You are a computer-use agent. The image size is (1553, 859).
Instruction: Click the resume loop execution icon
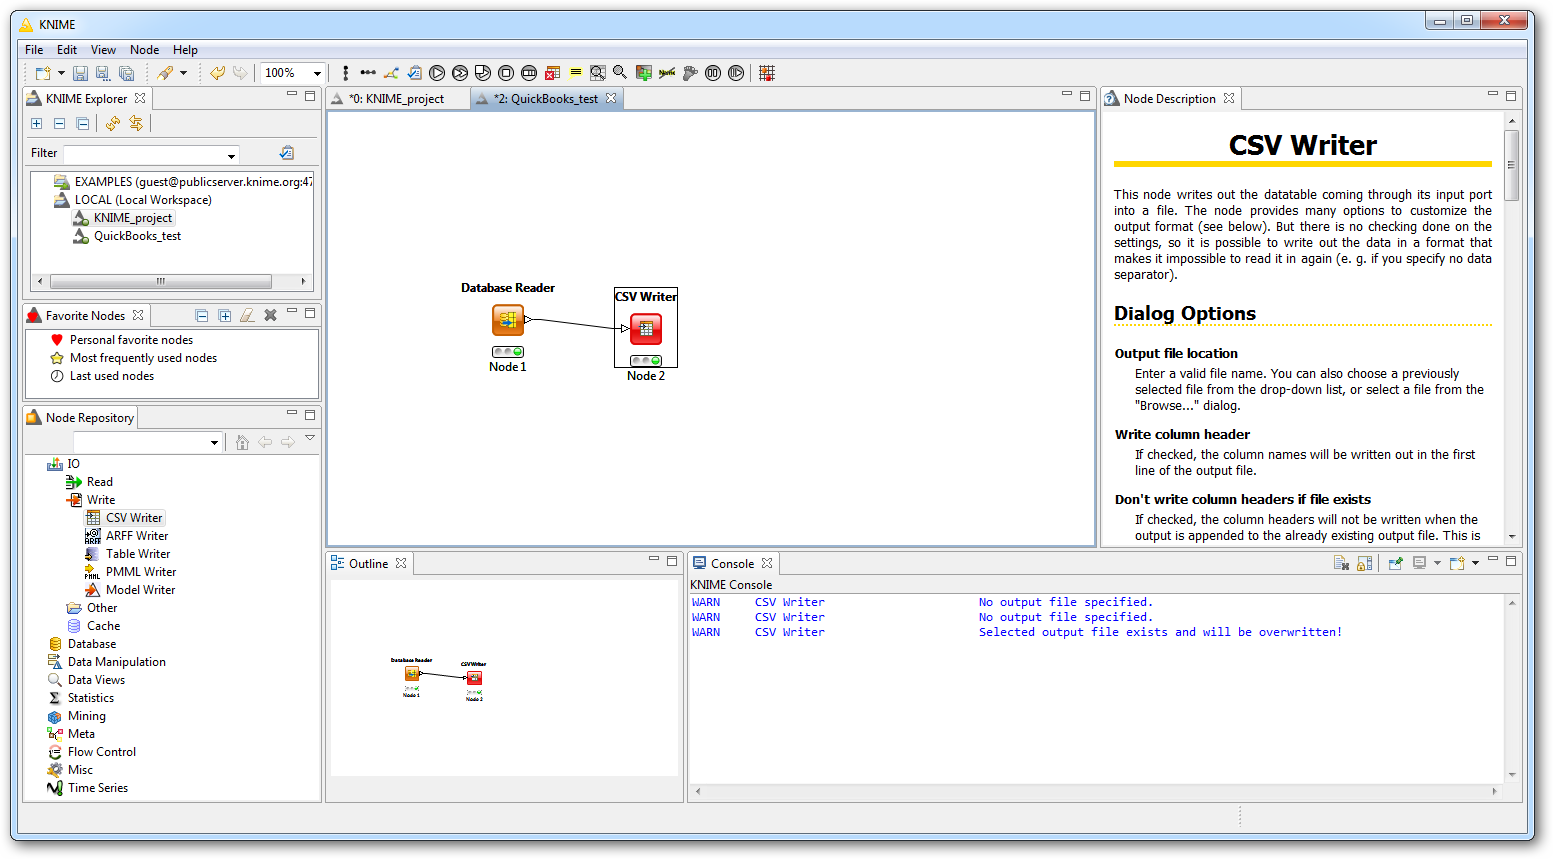[736, 73]
